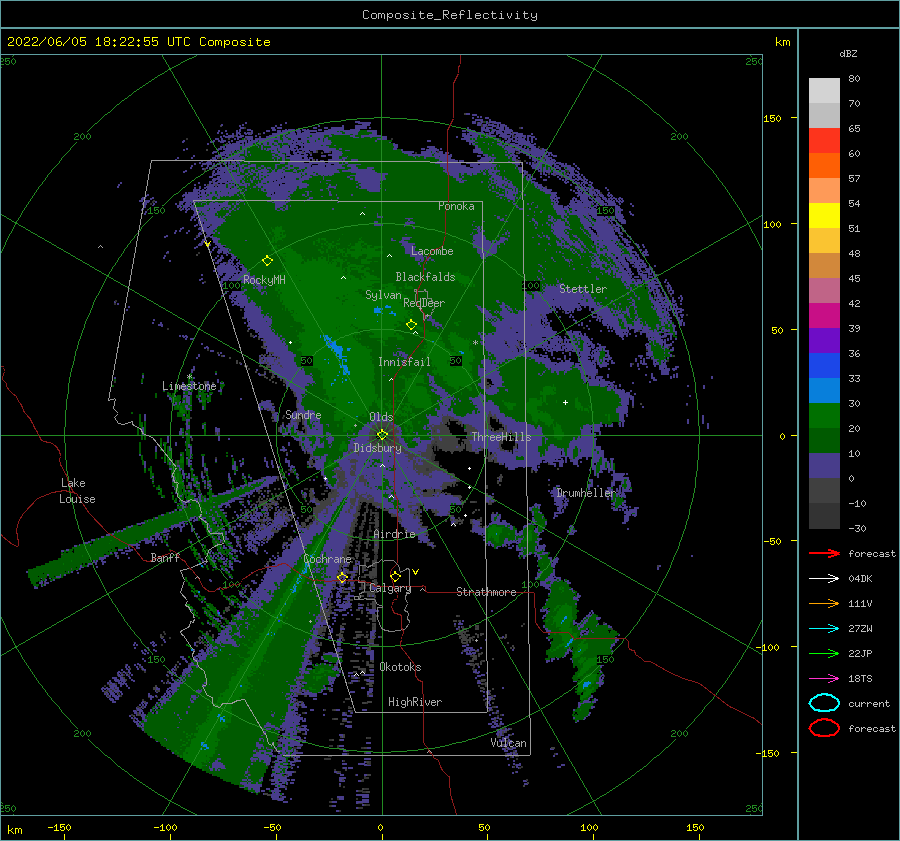
Task: Click the cyan current ellipse in legend
Action: [x=824, y=703]
